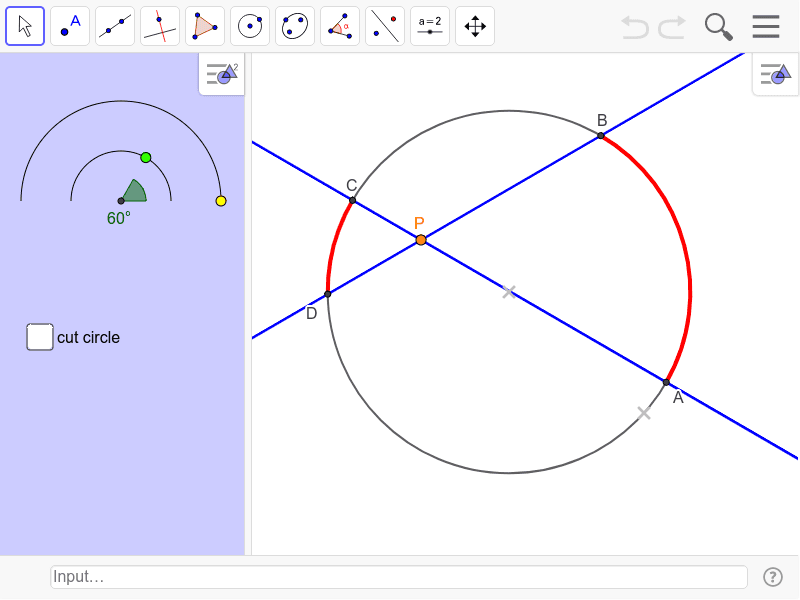
Task: Open GeoGebra search
Action: tap(718, 27)
